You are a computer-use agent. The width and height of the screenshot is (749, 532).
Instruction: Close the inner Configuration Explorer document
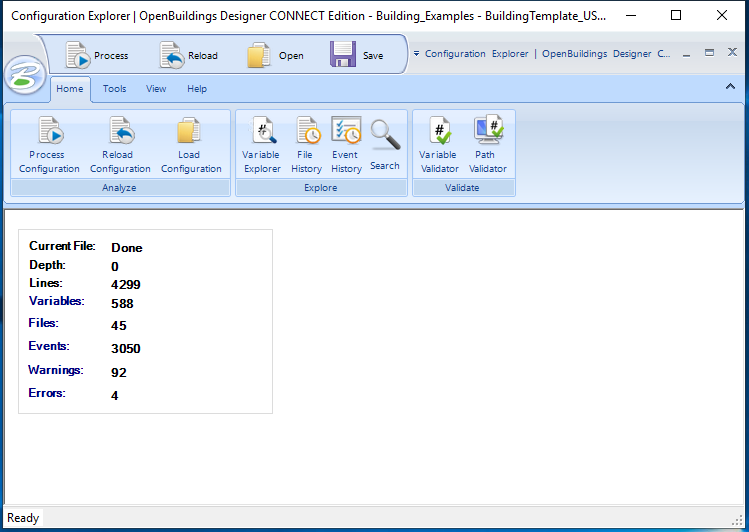click(732, 52)
